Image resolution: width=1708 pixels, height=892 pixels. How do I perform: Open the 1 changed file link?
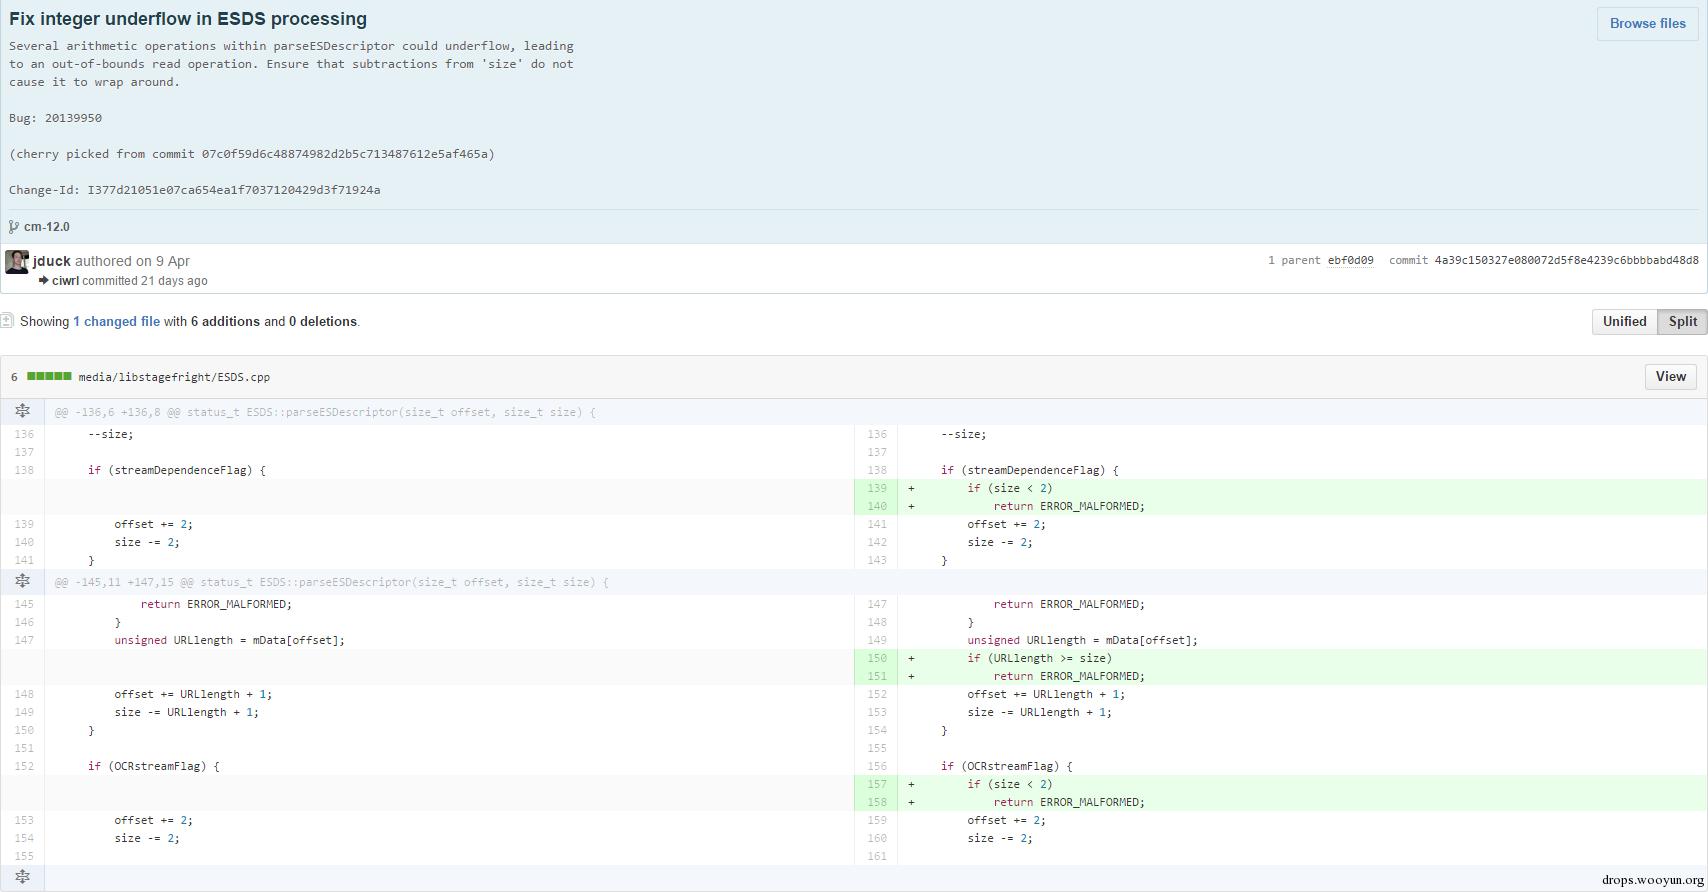(x=116, y=321)
